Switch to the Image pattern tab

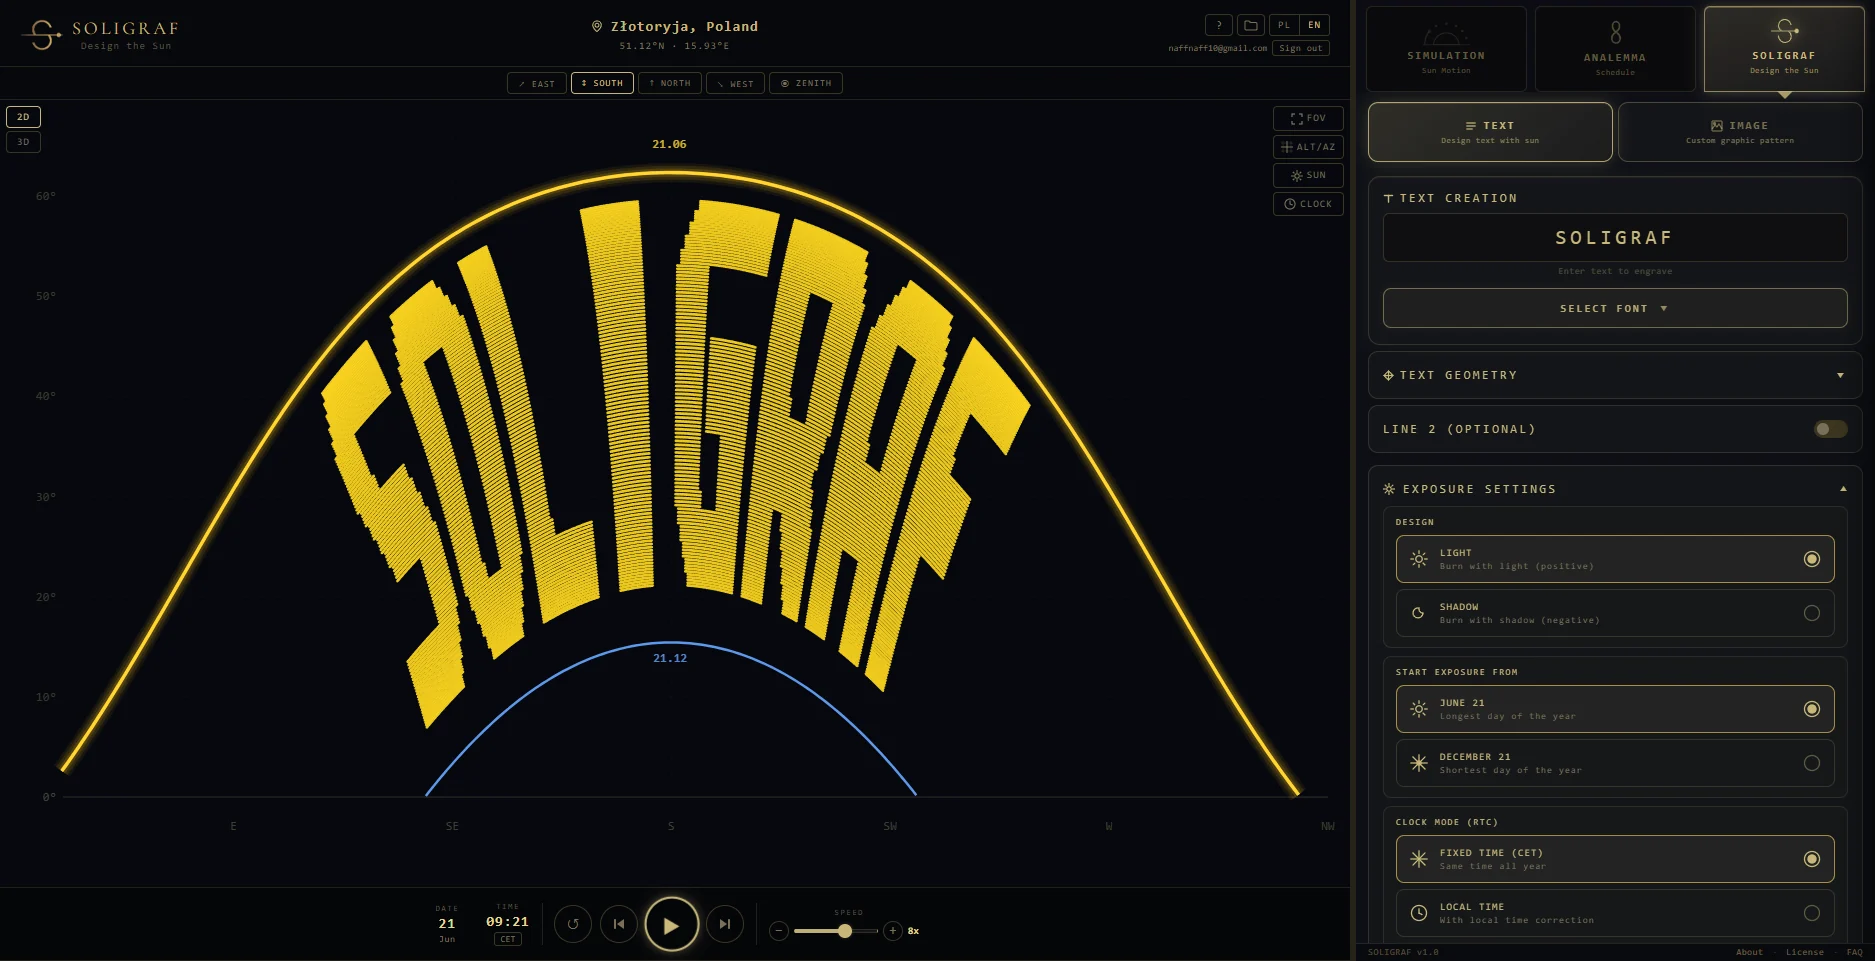click(1740, 132)
